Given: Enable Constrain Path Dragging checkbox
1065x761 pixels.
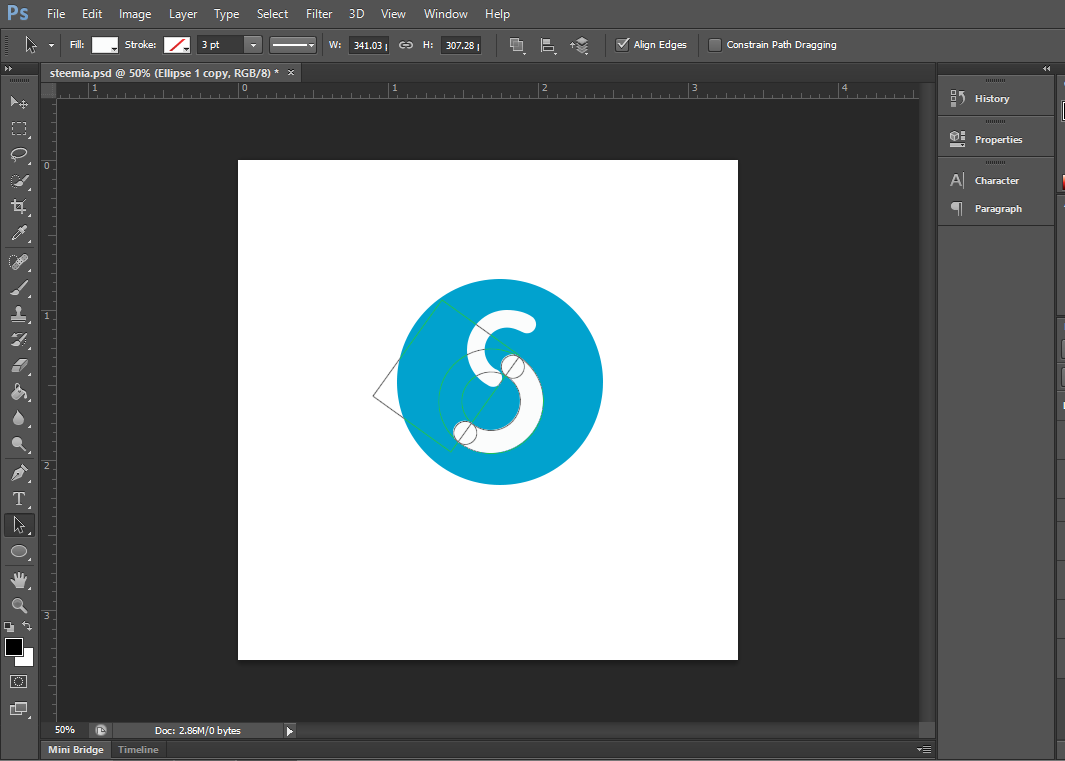Looking at the screenshot, I should (715, 45).
